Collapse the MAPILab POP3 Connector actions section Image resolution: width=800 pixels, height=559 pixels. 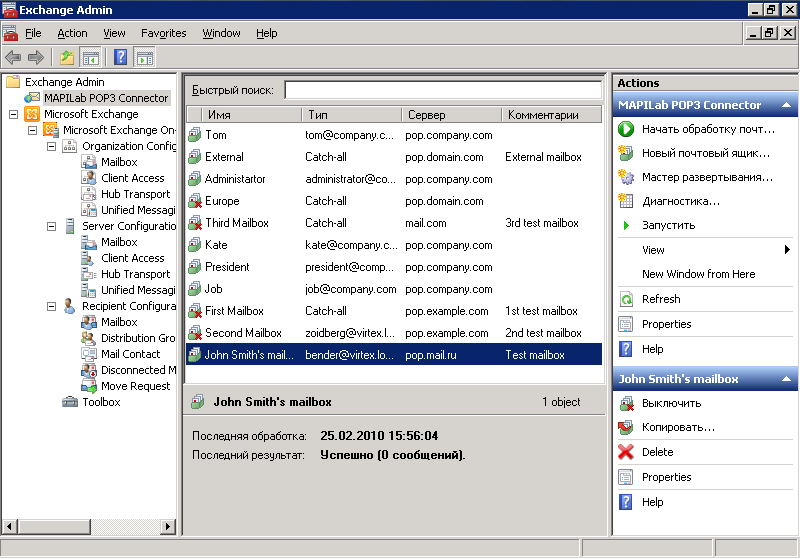(x=786, y=105)
